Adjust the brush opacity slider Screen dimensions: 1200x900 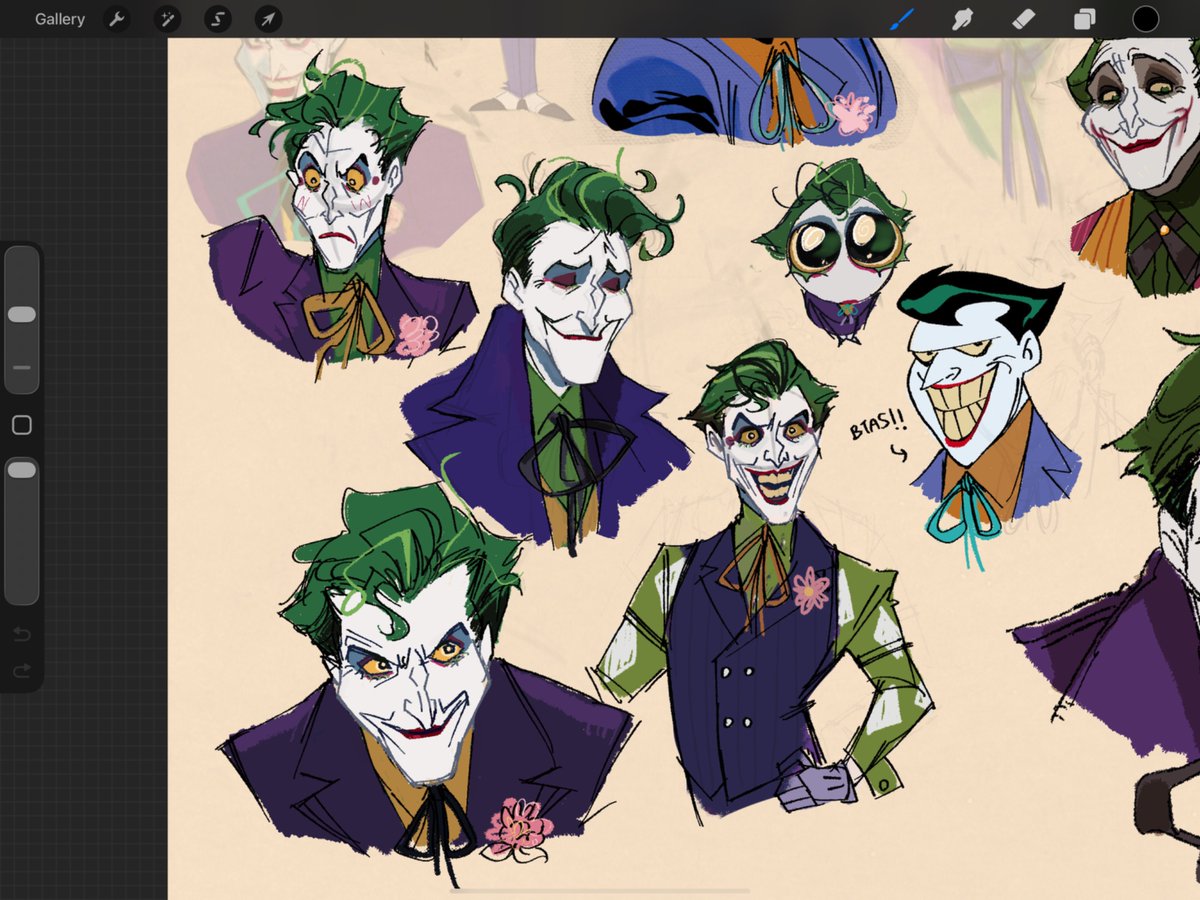tap(22, 530)
